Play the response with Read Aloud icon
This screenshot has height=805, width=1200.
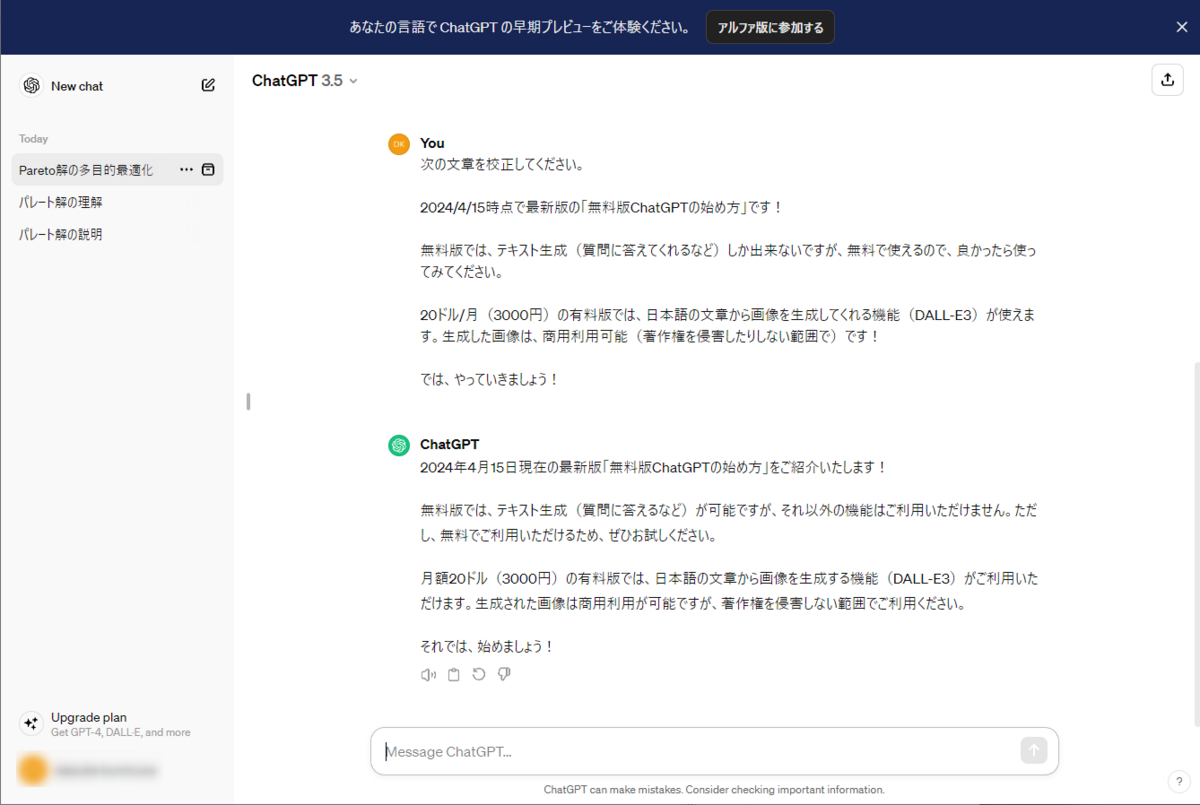tap(428, 675)
